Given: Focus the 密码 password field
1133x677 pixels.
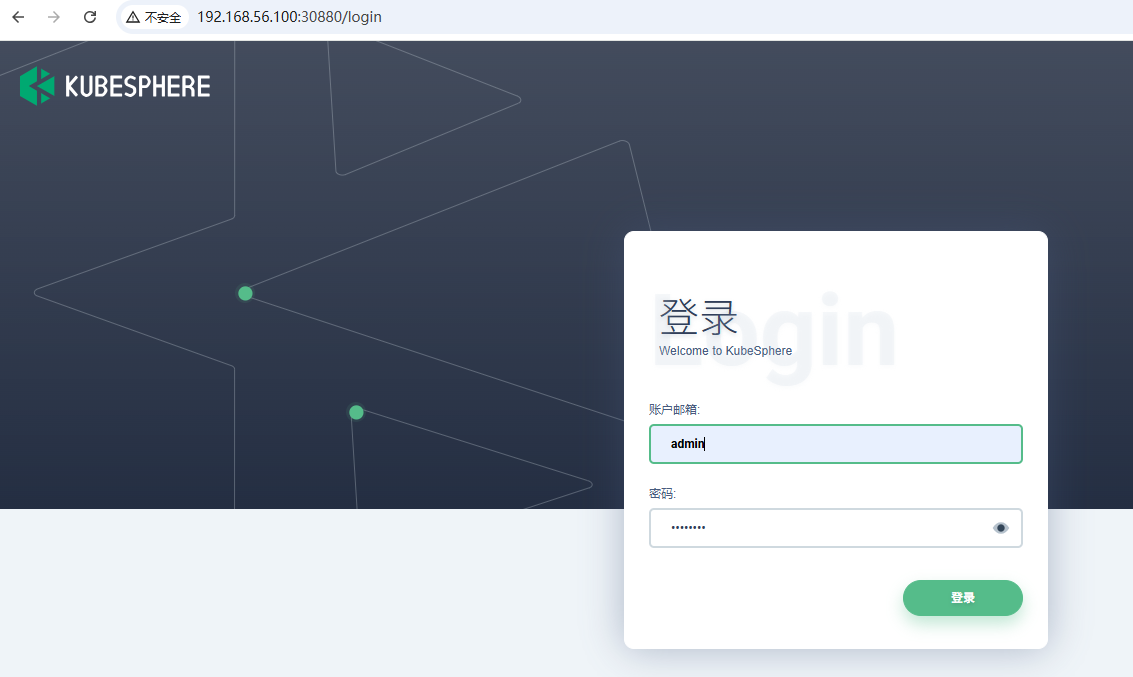Looking at the screenshot, I should (835, 528).
